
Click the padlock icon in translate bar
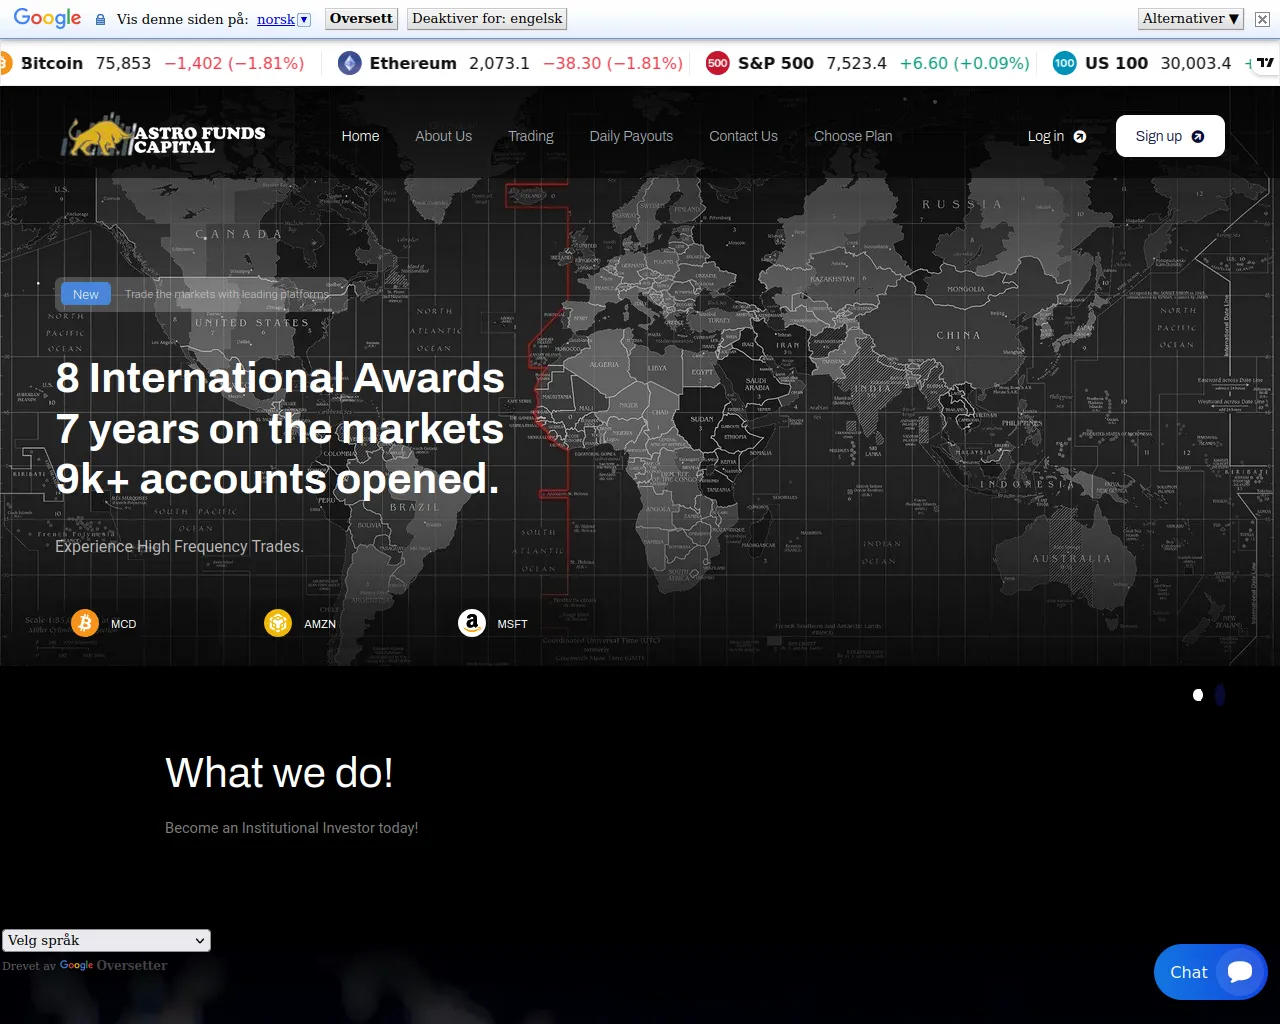click(x=100, y=19)
